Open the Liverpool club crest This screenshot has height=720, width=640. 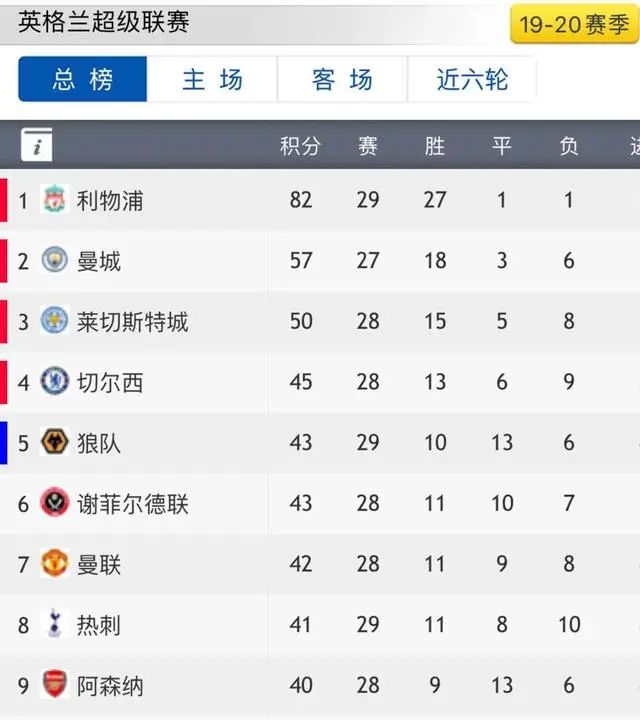55,199
